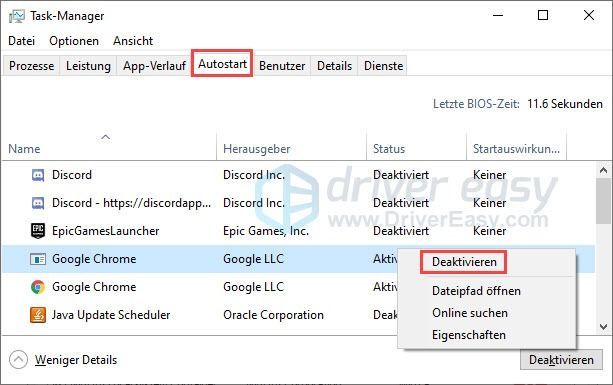The width and height of the screenshot is (613, 385).
Task: Click the Discord discordapp row icon
Action: [x=38, y=203]
